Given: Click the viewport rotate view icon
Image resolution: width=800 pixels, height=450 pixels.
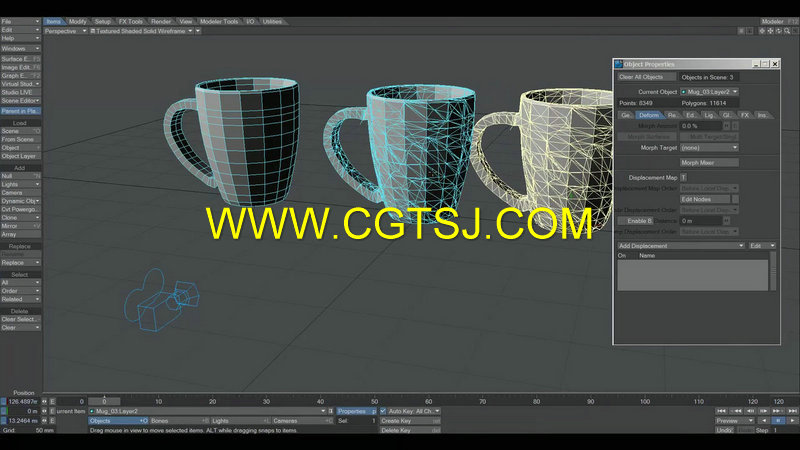Looking at the screenshot, I should pyautogui.click(x=779, y=31).
